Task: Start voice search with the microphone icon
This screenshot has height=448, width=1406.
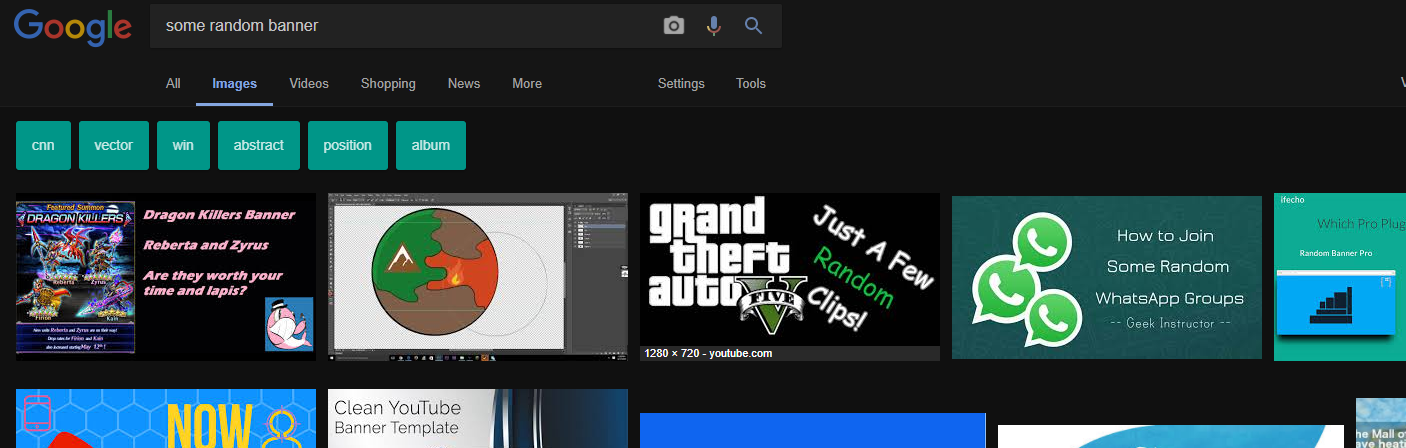Action: coord(713,26)
